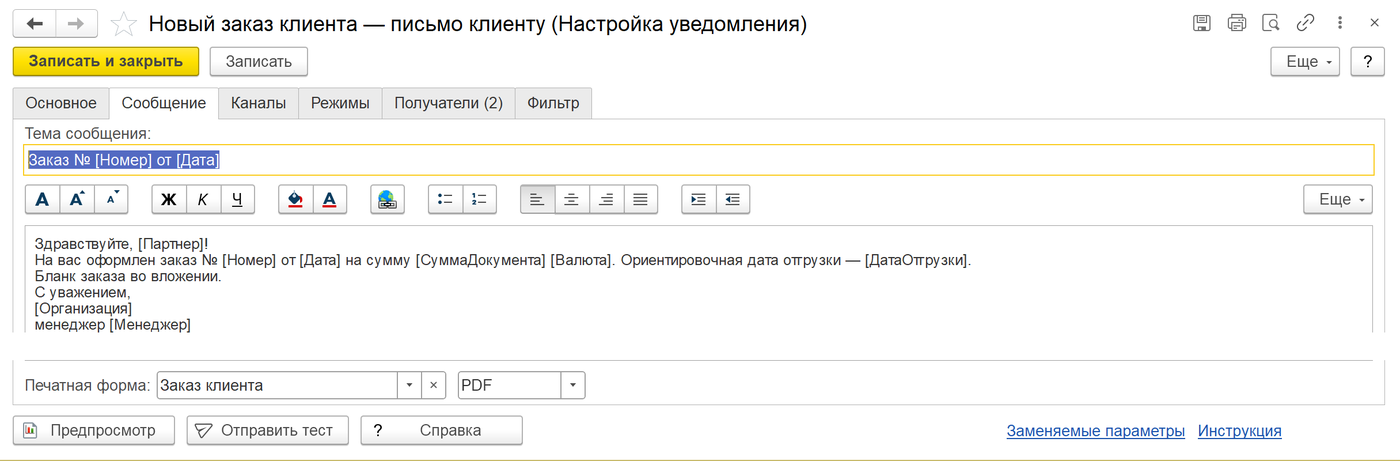The width and height of the screenshot is (1400, 461).
Task: Click inside the message body editor
Action: (698, 279)
